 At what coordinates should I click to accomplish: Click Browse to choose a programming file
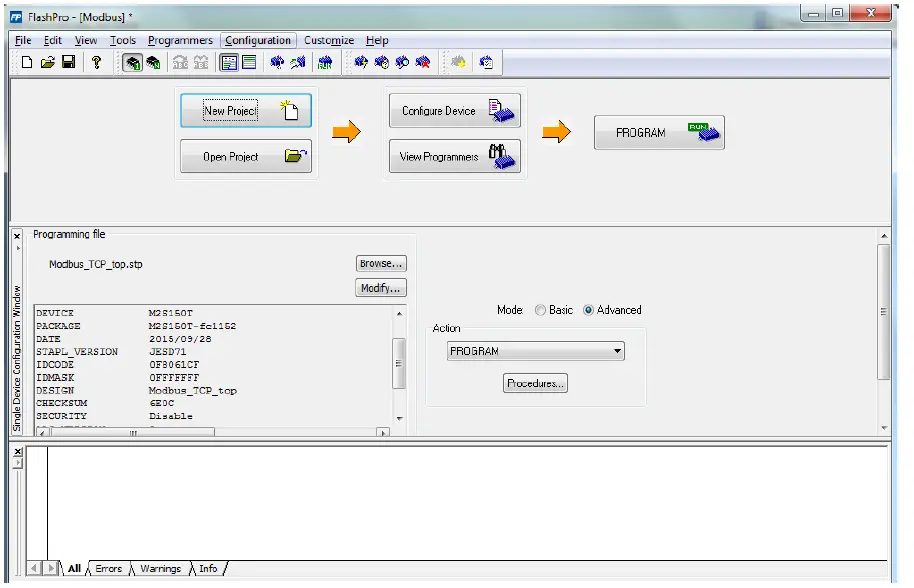tap(380, 263)
